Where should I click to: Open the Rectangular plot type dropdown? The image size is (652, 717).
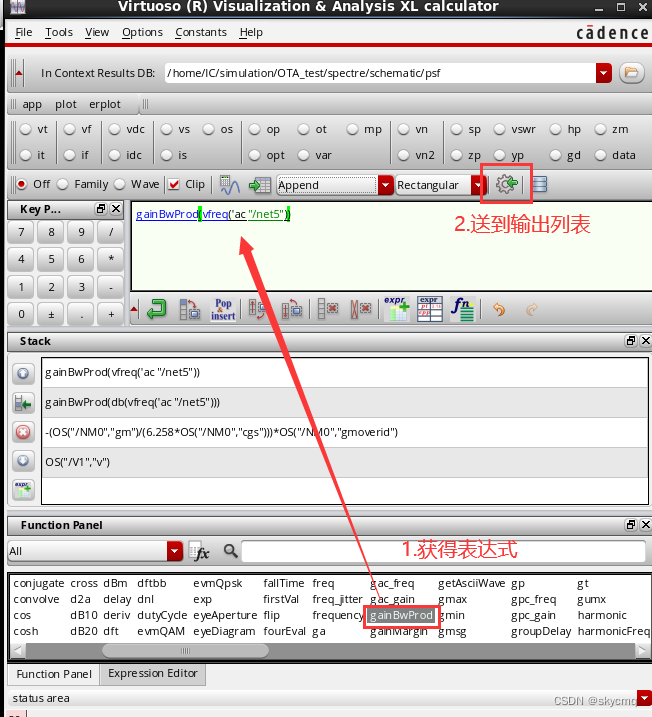click(478, 185)
